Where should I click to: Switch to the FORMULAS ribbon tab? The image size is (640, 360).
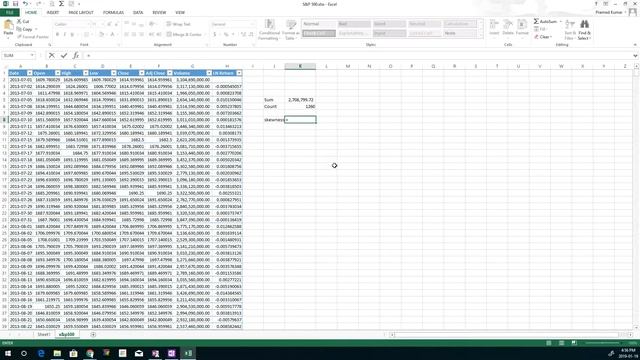[113, 13]
